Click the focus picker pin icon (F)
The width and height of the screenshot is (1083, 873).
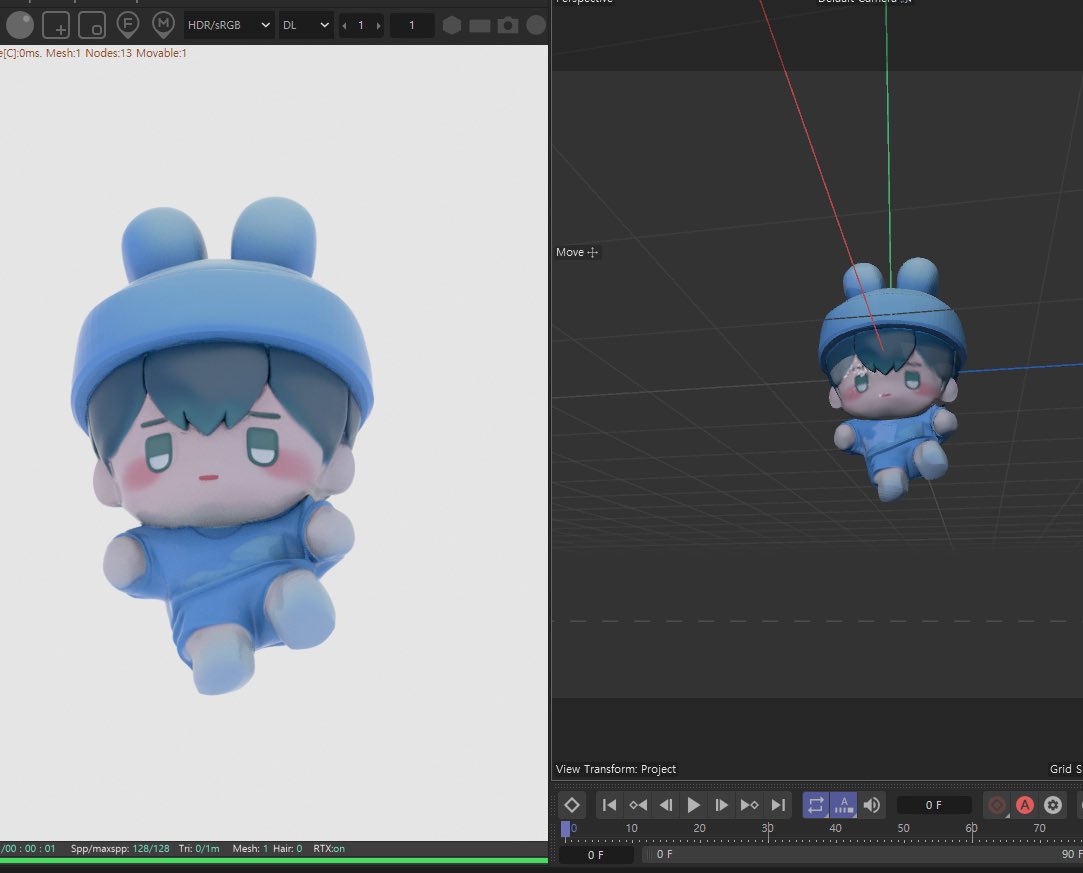[x=128, y=25]
